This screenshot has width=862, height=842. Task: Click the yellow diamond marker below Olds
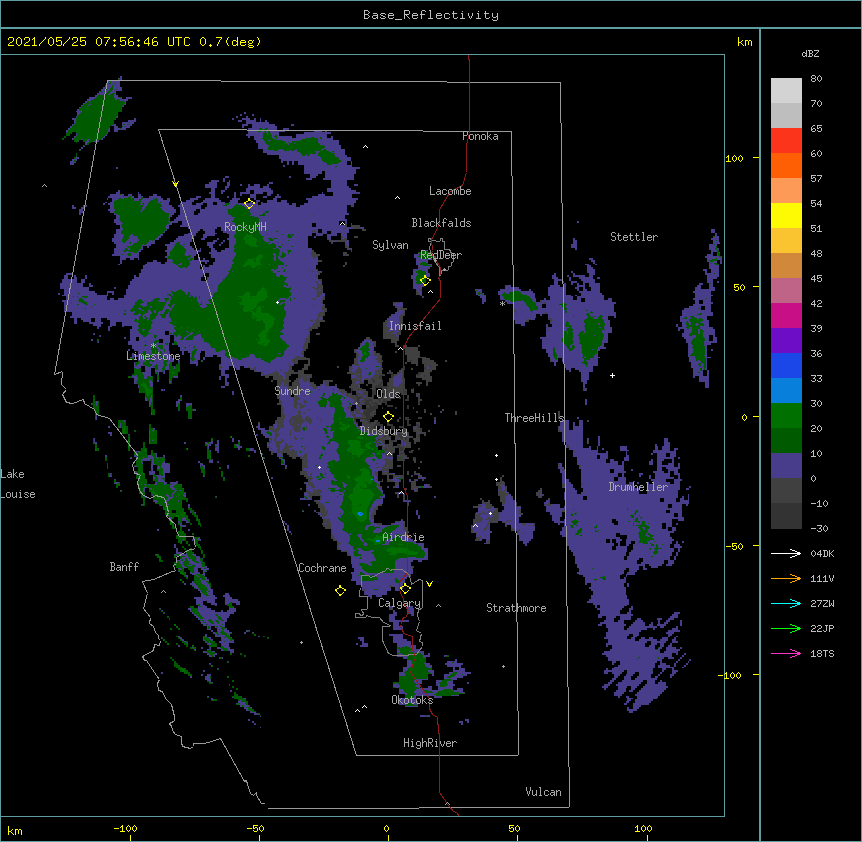tap(388, 416)
